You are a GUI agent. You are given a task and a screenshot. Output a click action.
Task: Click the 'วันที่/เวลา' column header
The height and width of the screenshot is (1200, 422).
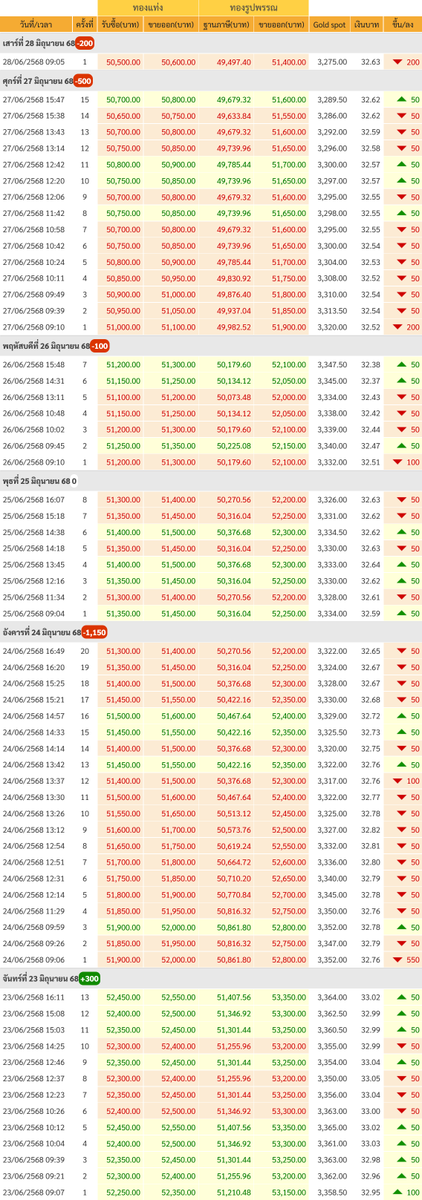pyautogui.click(x=36, y=22)
